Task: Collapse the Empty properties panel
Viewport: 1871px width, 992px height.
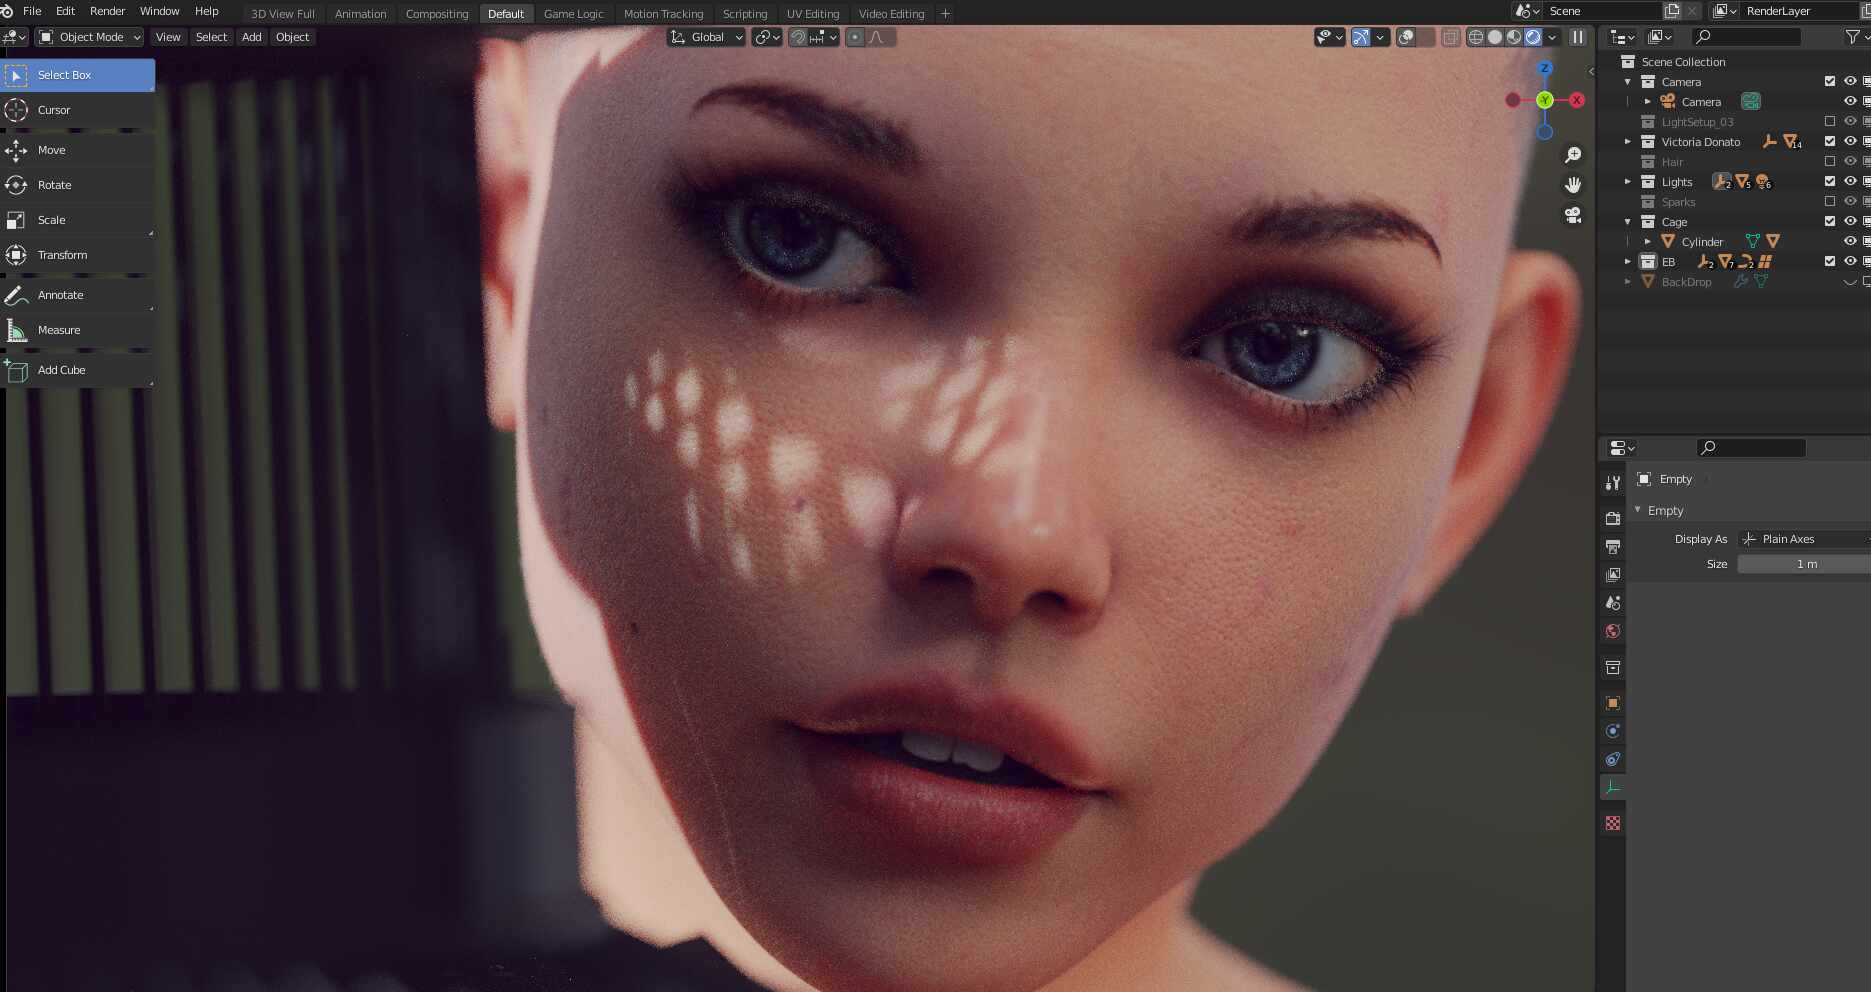Action: [x=1638, y=510]
